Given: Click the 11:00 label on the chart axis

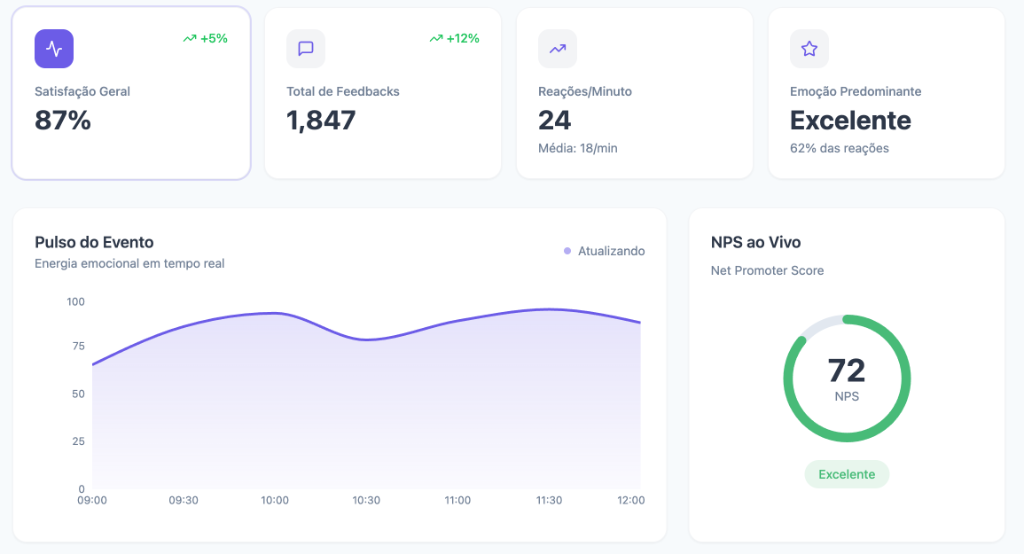Looking at the screenshot, I should coord(458,500).
